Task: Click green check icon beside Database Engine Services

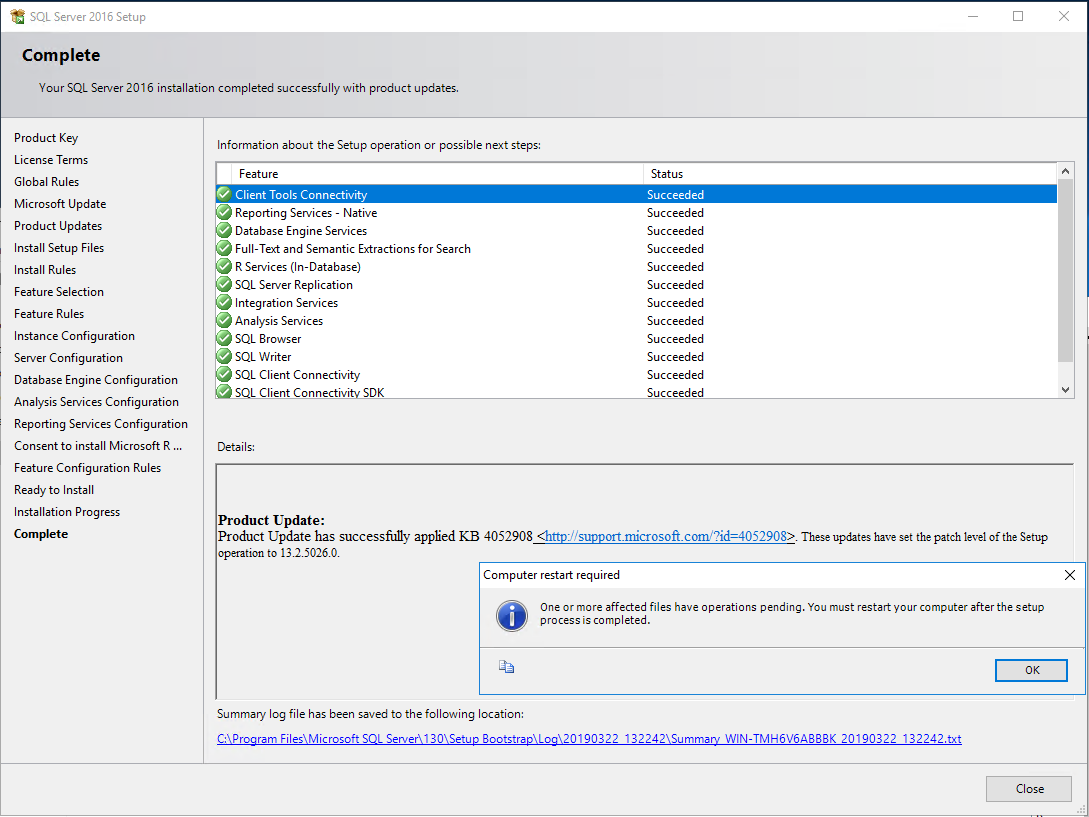Action: tap(224, 230)
